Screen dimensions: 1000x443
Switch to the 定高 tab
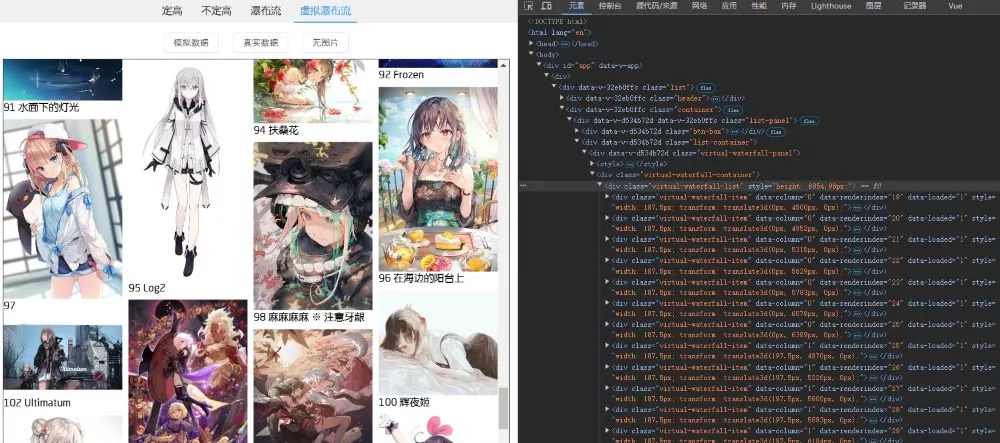(172, 11)
